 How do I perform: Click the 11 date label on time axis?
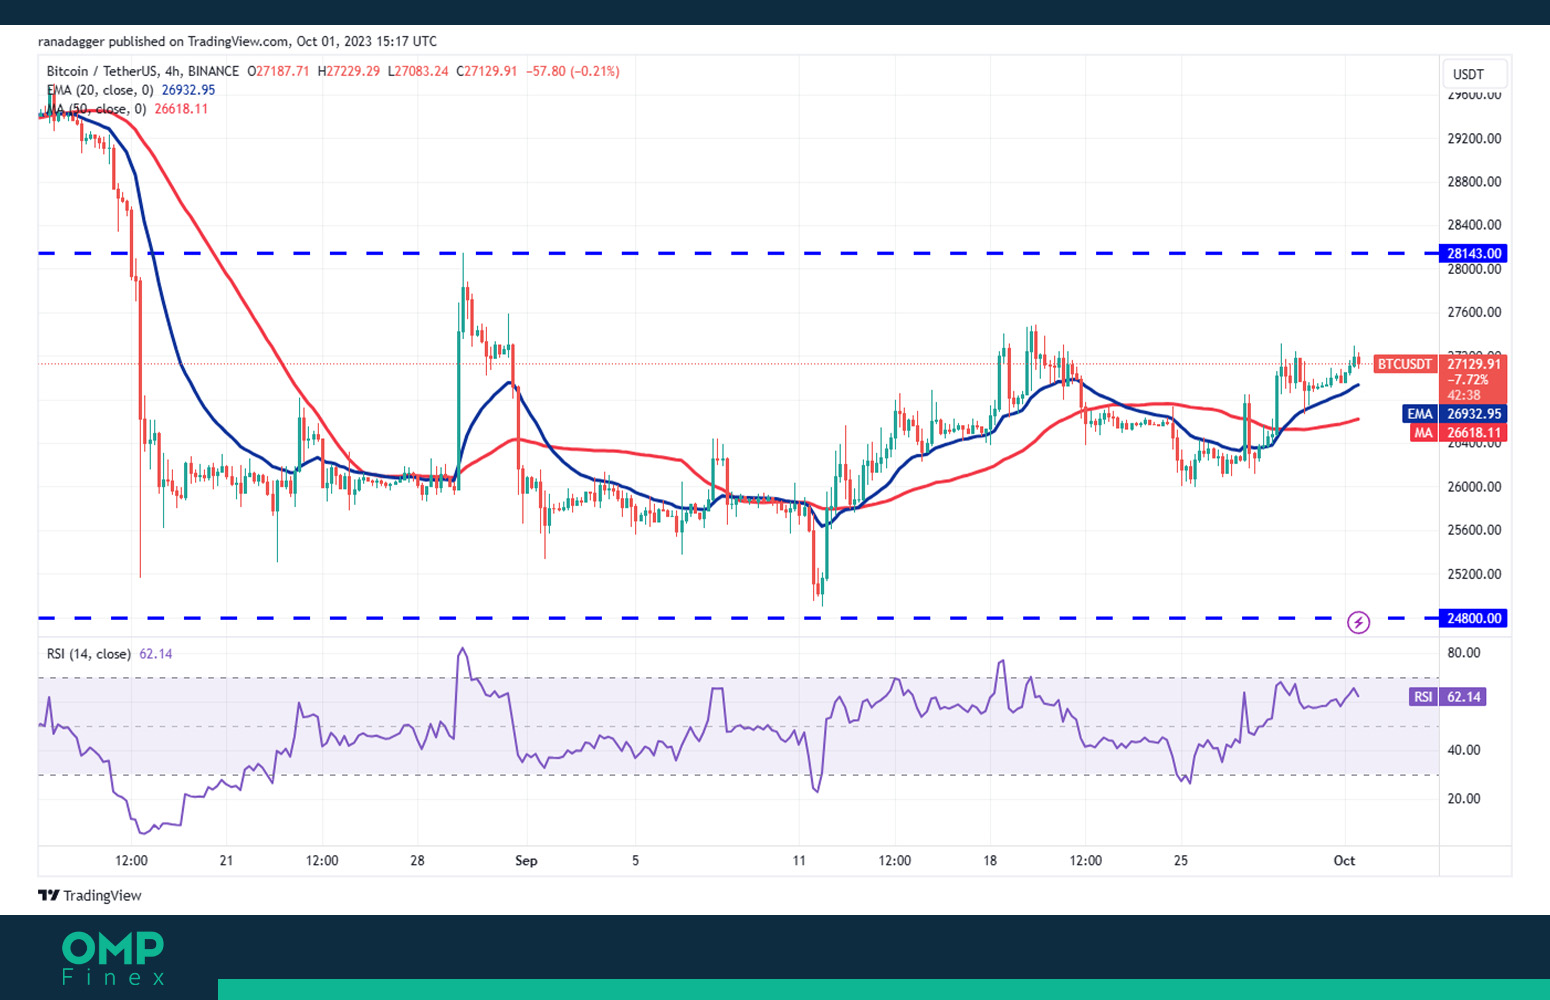coord(799,861)
